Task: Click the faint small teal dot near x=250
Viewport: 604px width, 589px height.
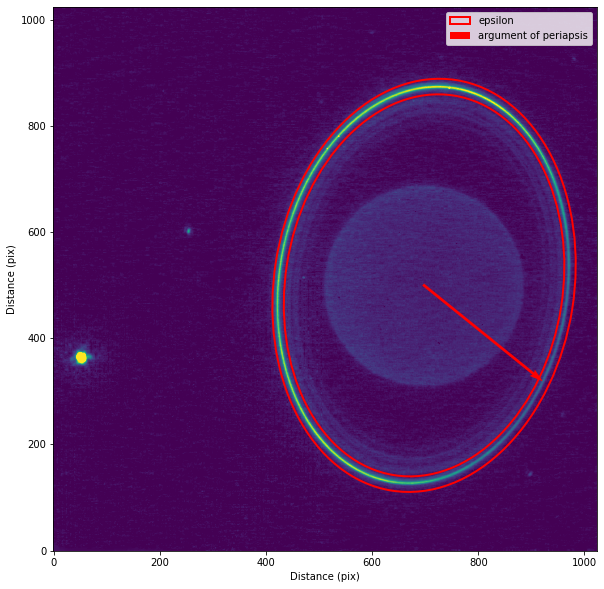Action: click(x=189, y=231)
